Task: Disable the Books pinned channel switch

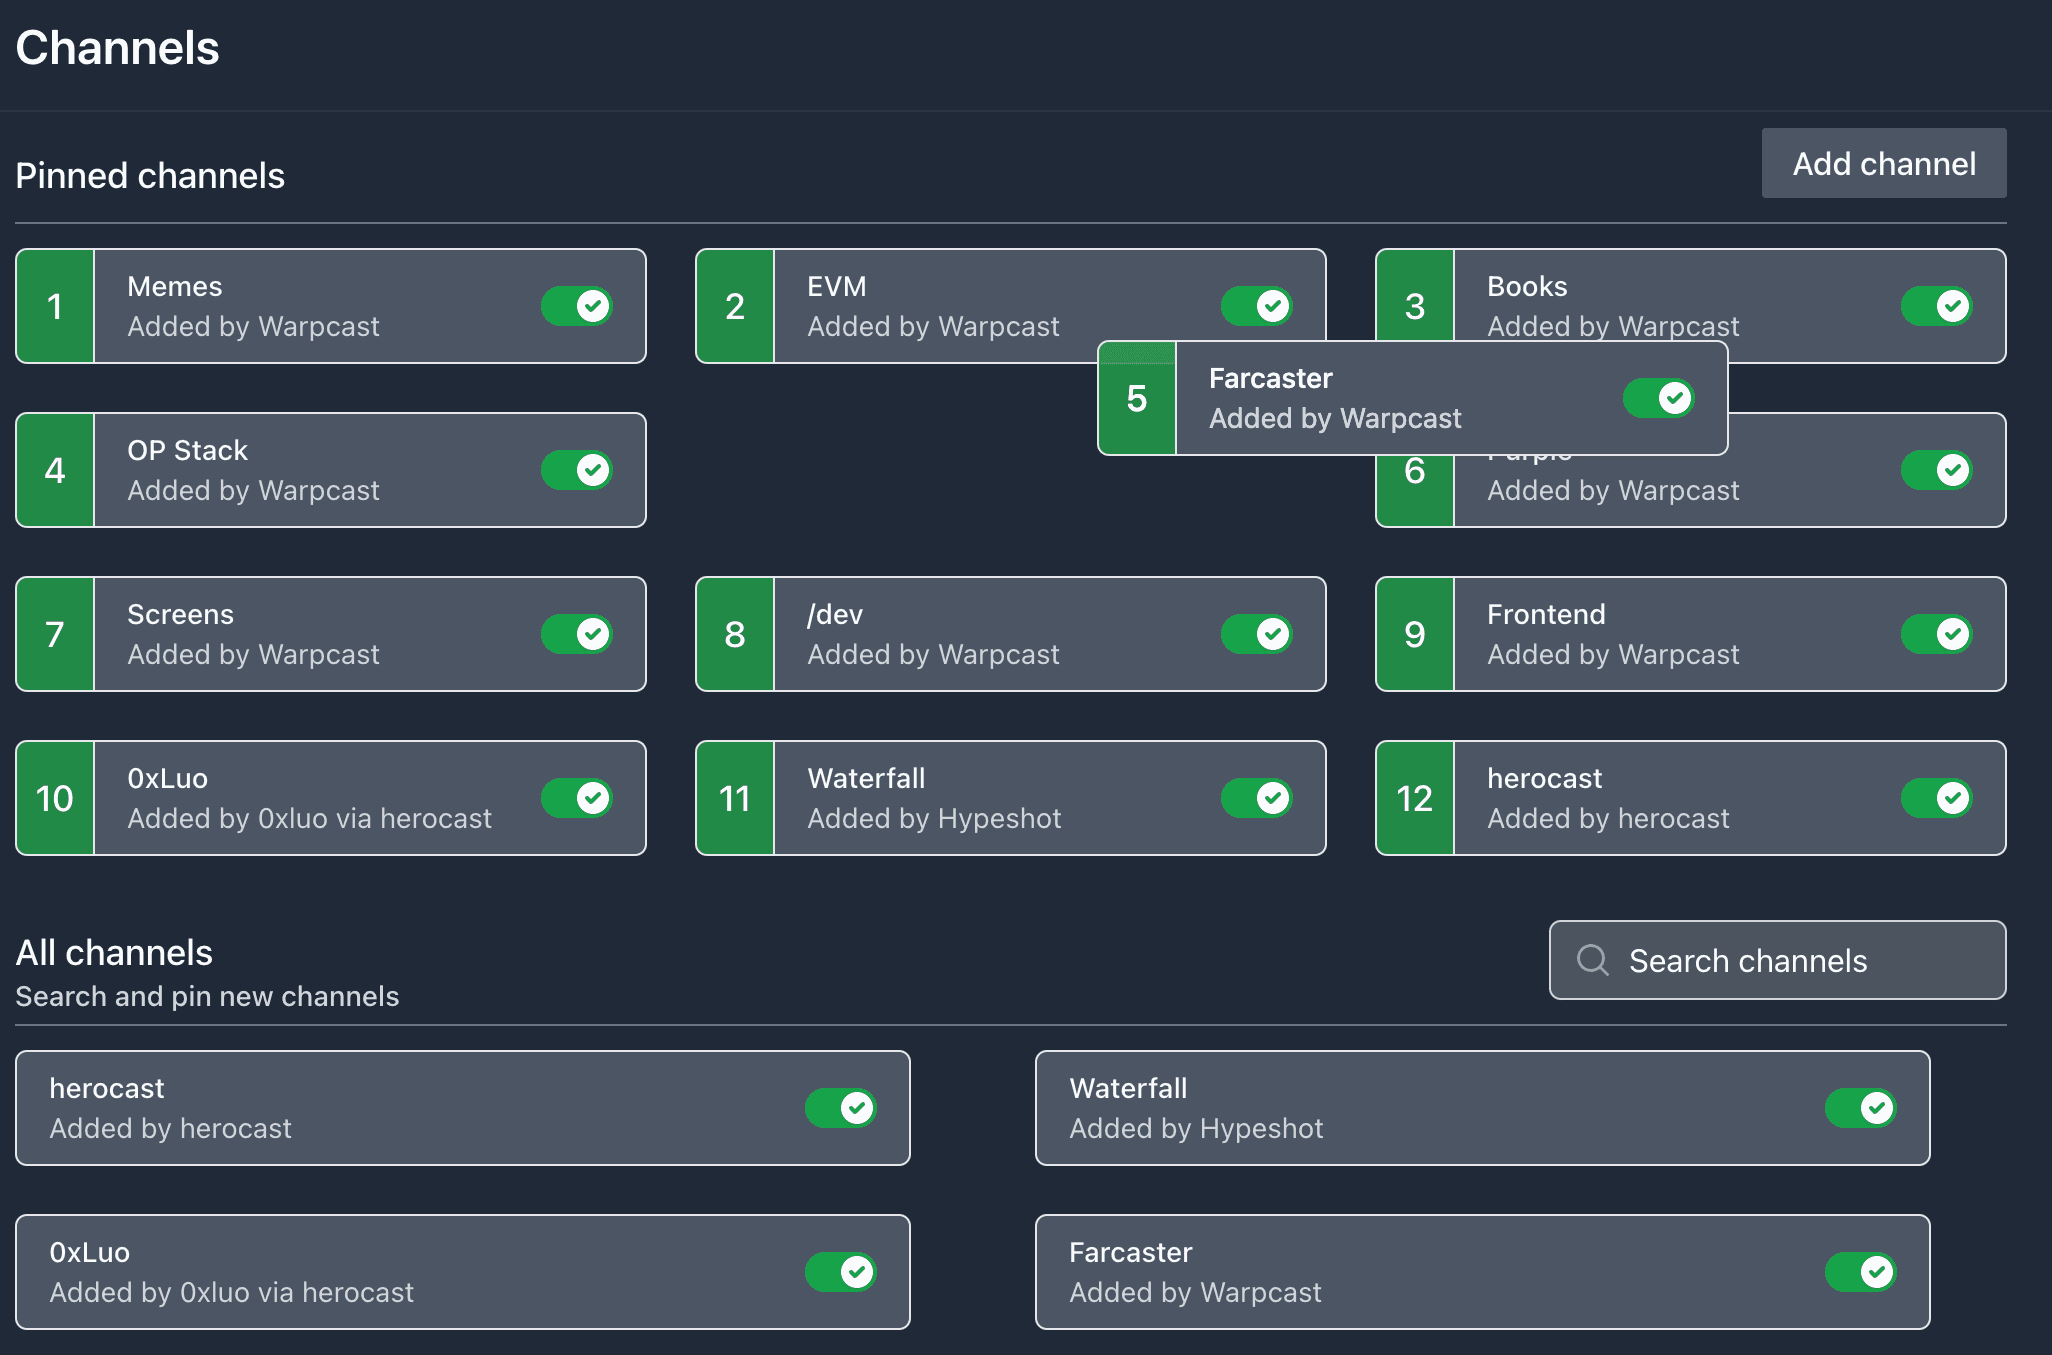Action: (x=1937, y=306)
